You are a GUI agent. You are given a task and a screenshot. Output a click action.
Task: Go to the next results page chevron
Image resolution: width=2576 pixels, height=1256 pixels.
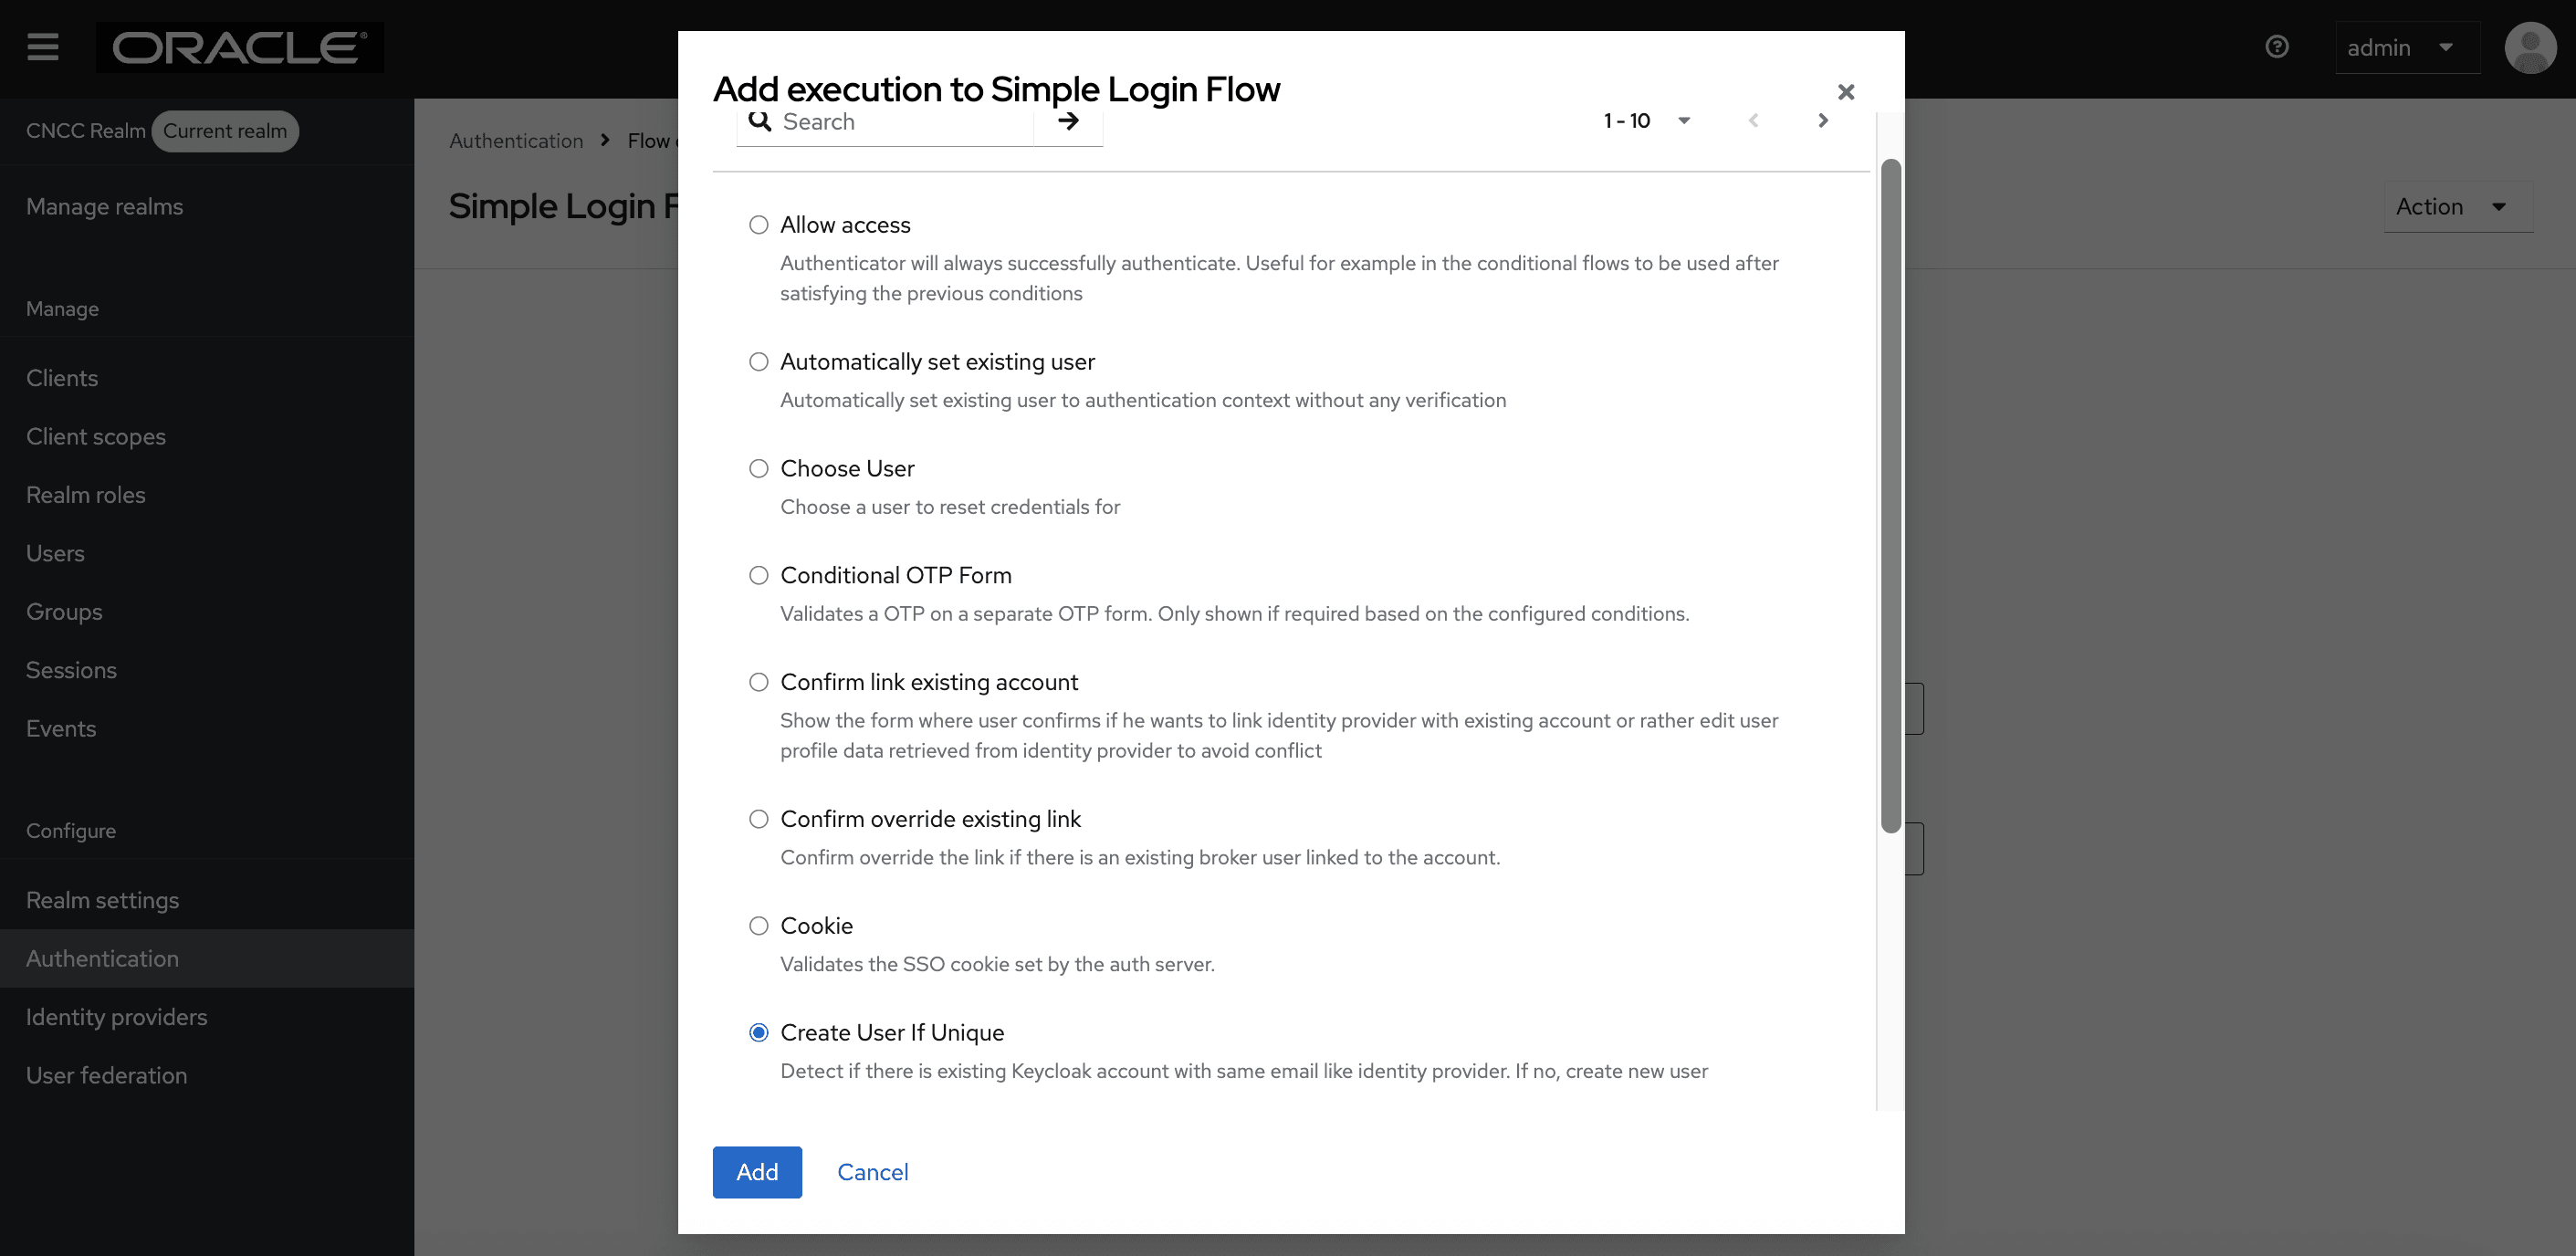pyautogui.click(x=1822, y=120)
